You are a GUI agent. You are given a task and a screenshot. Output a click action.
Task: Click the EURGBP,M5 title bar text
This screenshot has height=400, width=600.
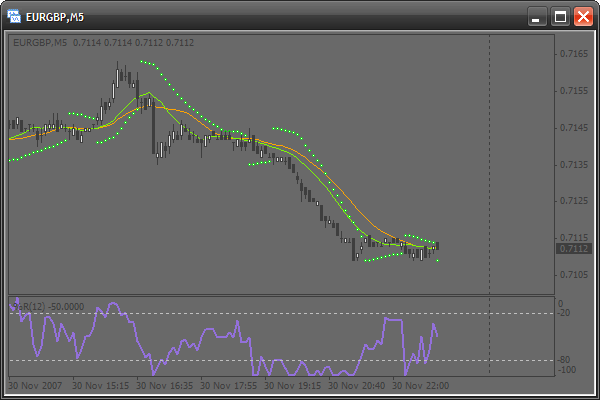(55, 17)
